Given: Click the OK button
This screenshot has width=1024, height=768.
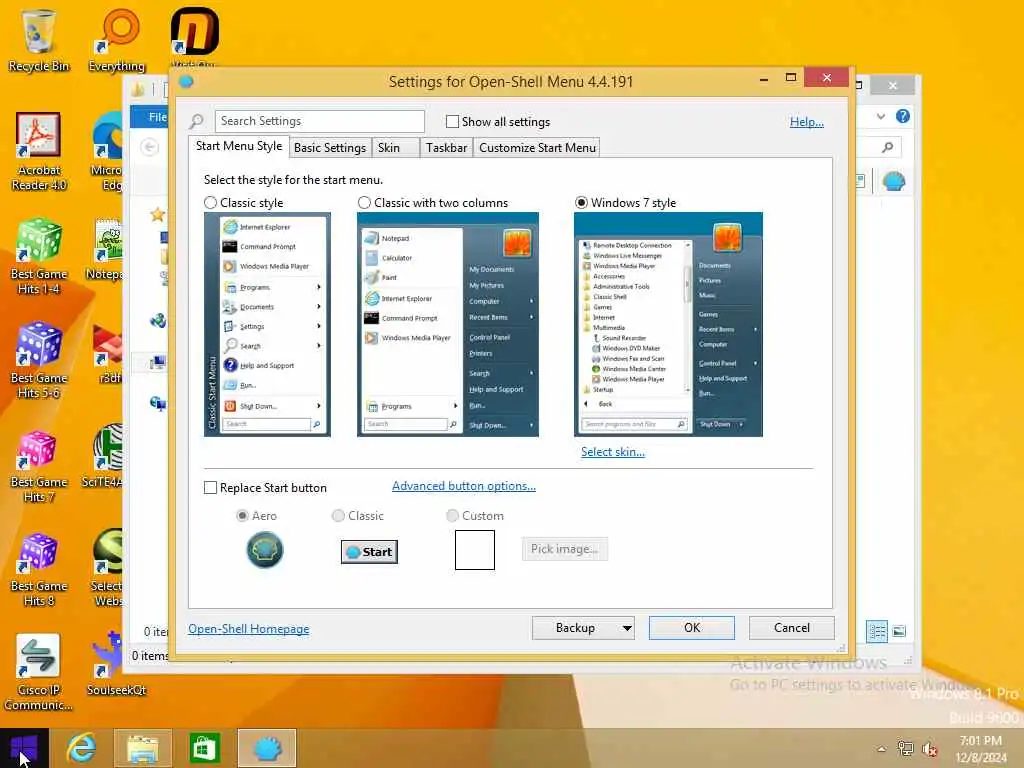Looking at the screenshot, I should [x=692, y=628].
